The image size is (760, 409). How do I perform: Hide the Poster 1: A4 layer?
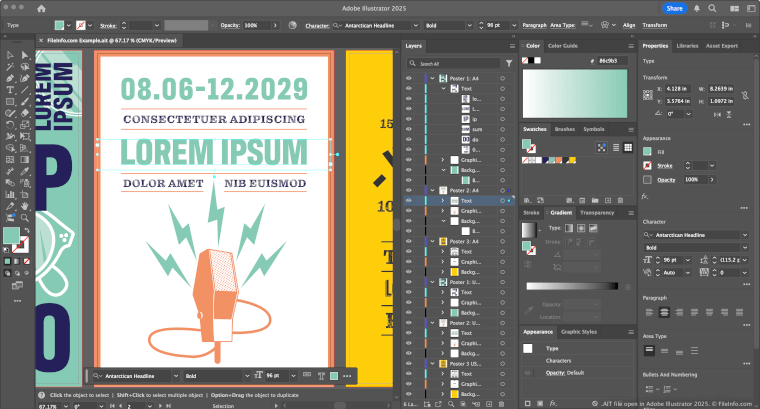point(408,76)
